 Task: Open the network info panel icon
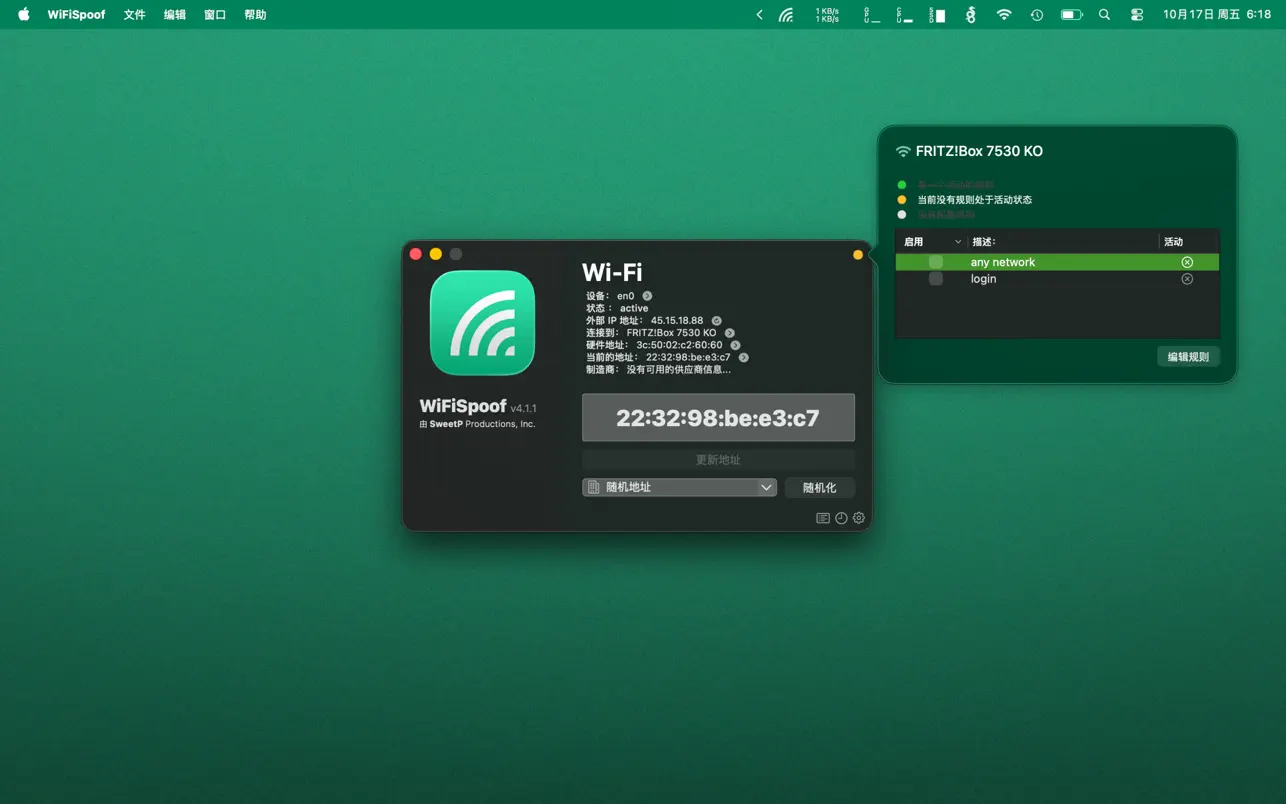point(823,518)
